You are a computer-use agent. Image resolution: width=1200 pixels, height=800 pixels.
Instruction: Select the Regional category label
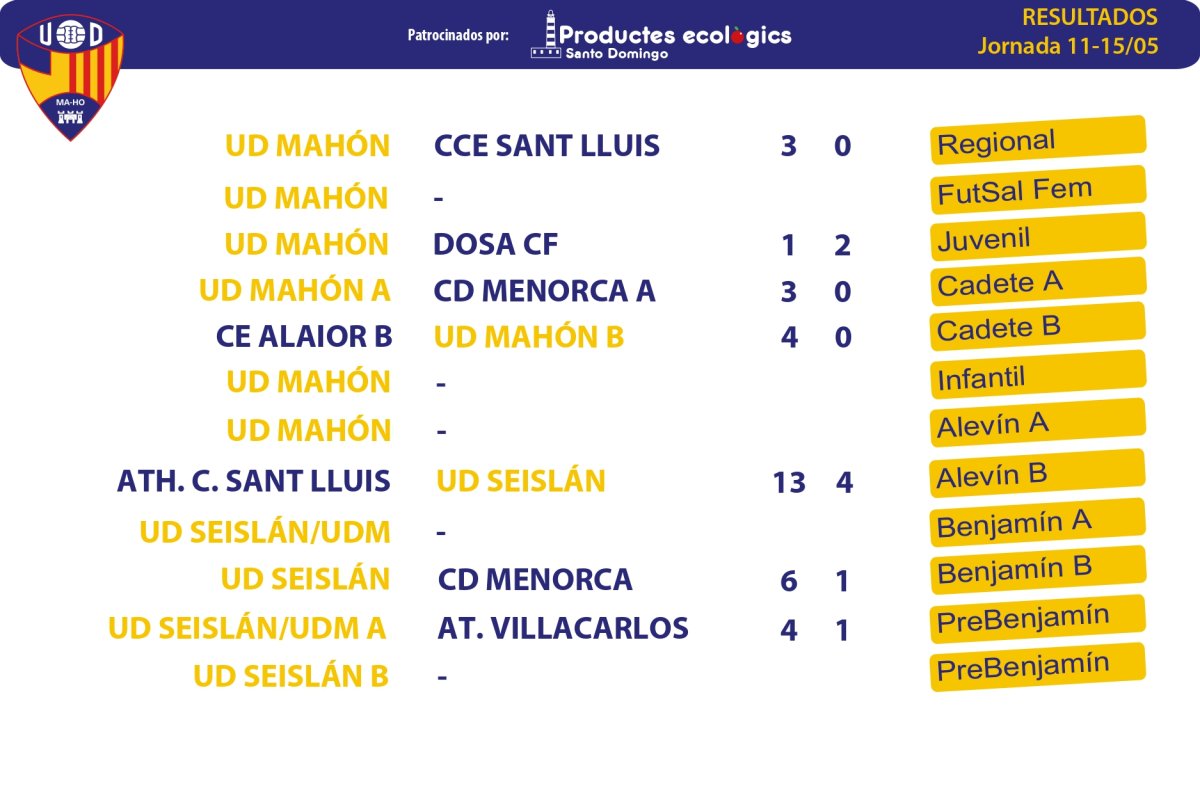tap(1038, 140)
